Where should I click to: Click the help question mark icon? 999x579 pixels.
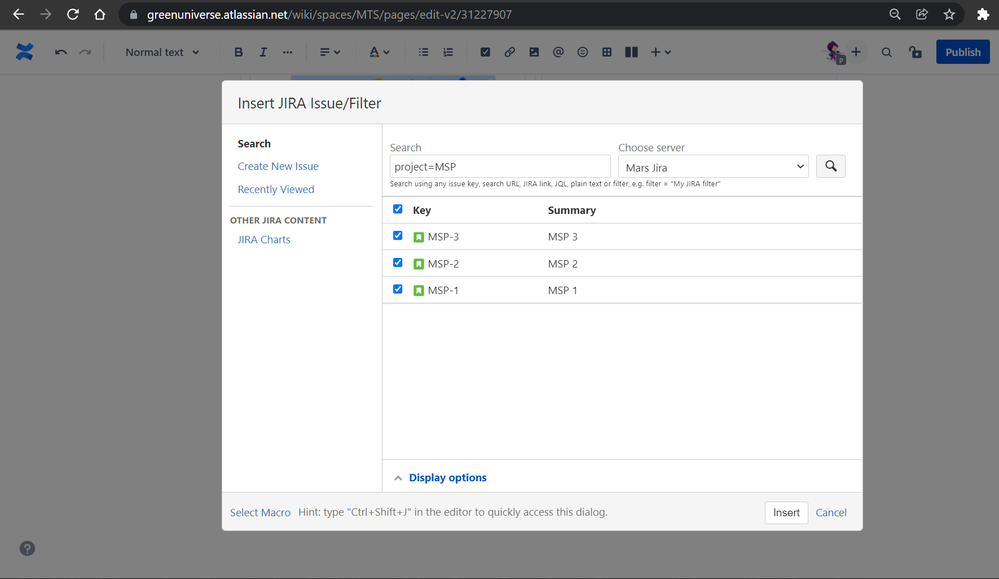[27, 548]
